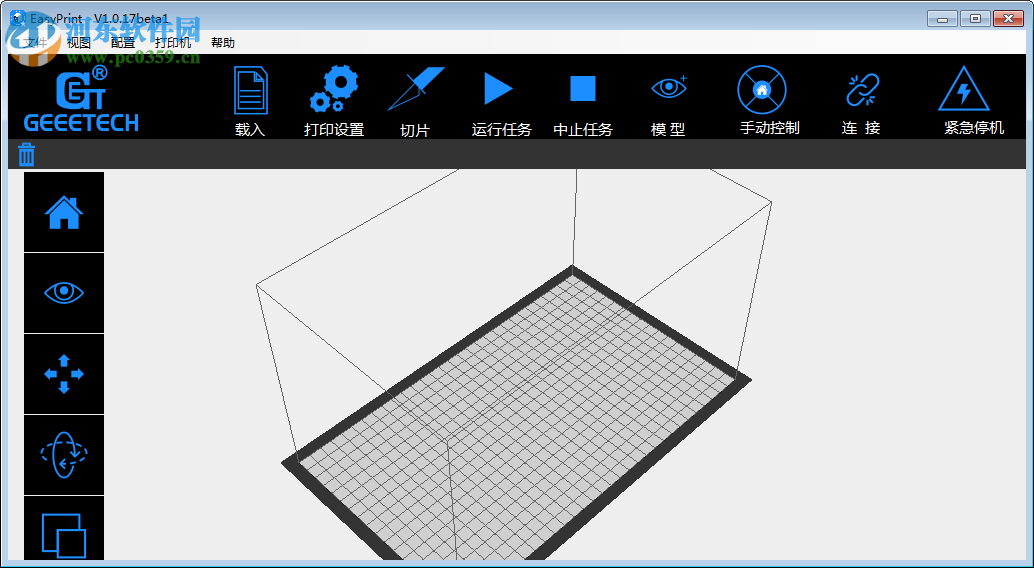Open the 模型 model eye icon
This screenshot has height=568, width=1034.
669,87
